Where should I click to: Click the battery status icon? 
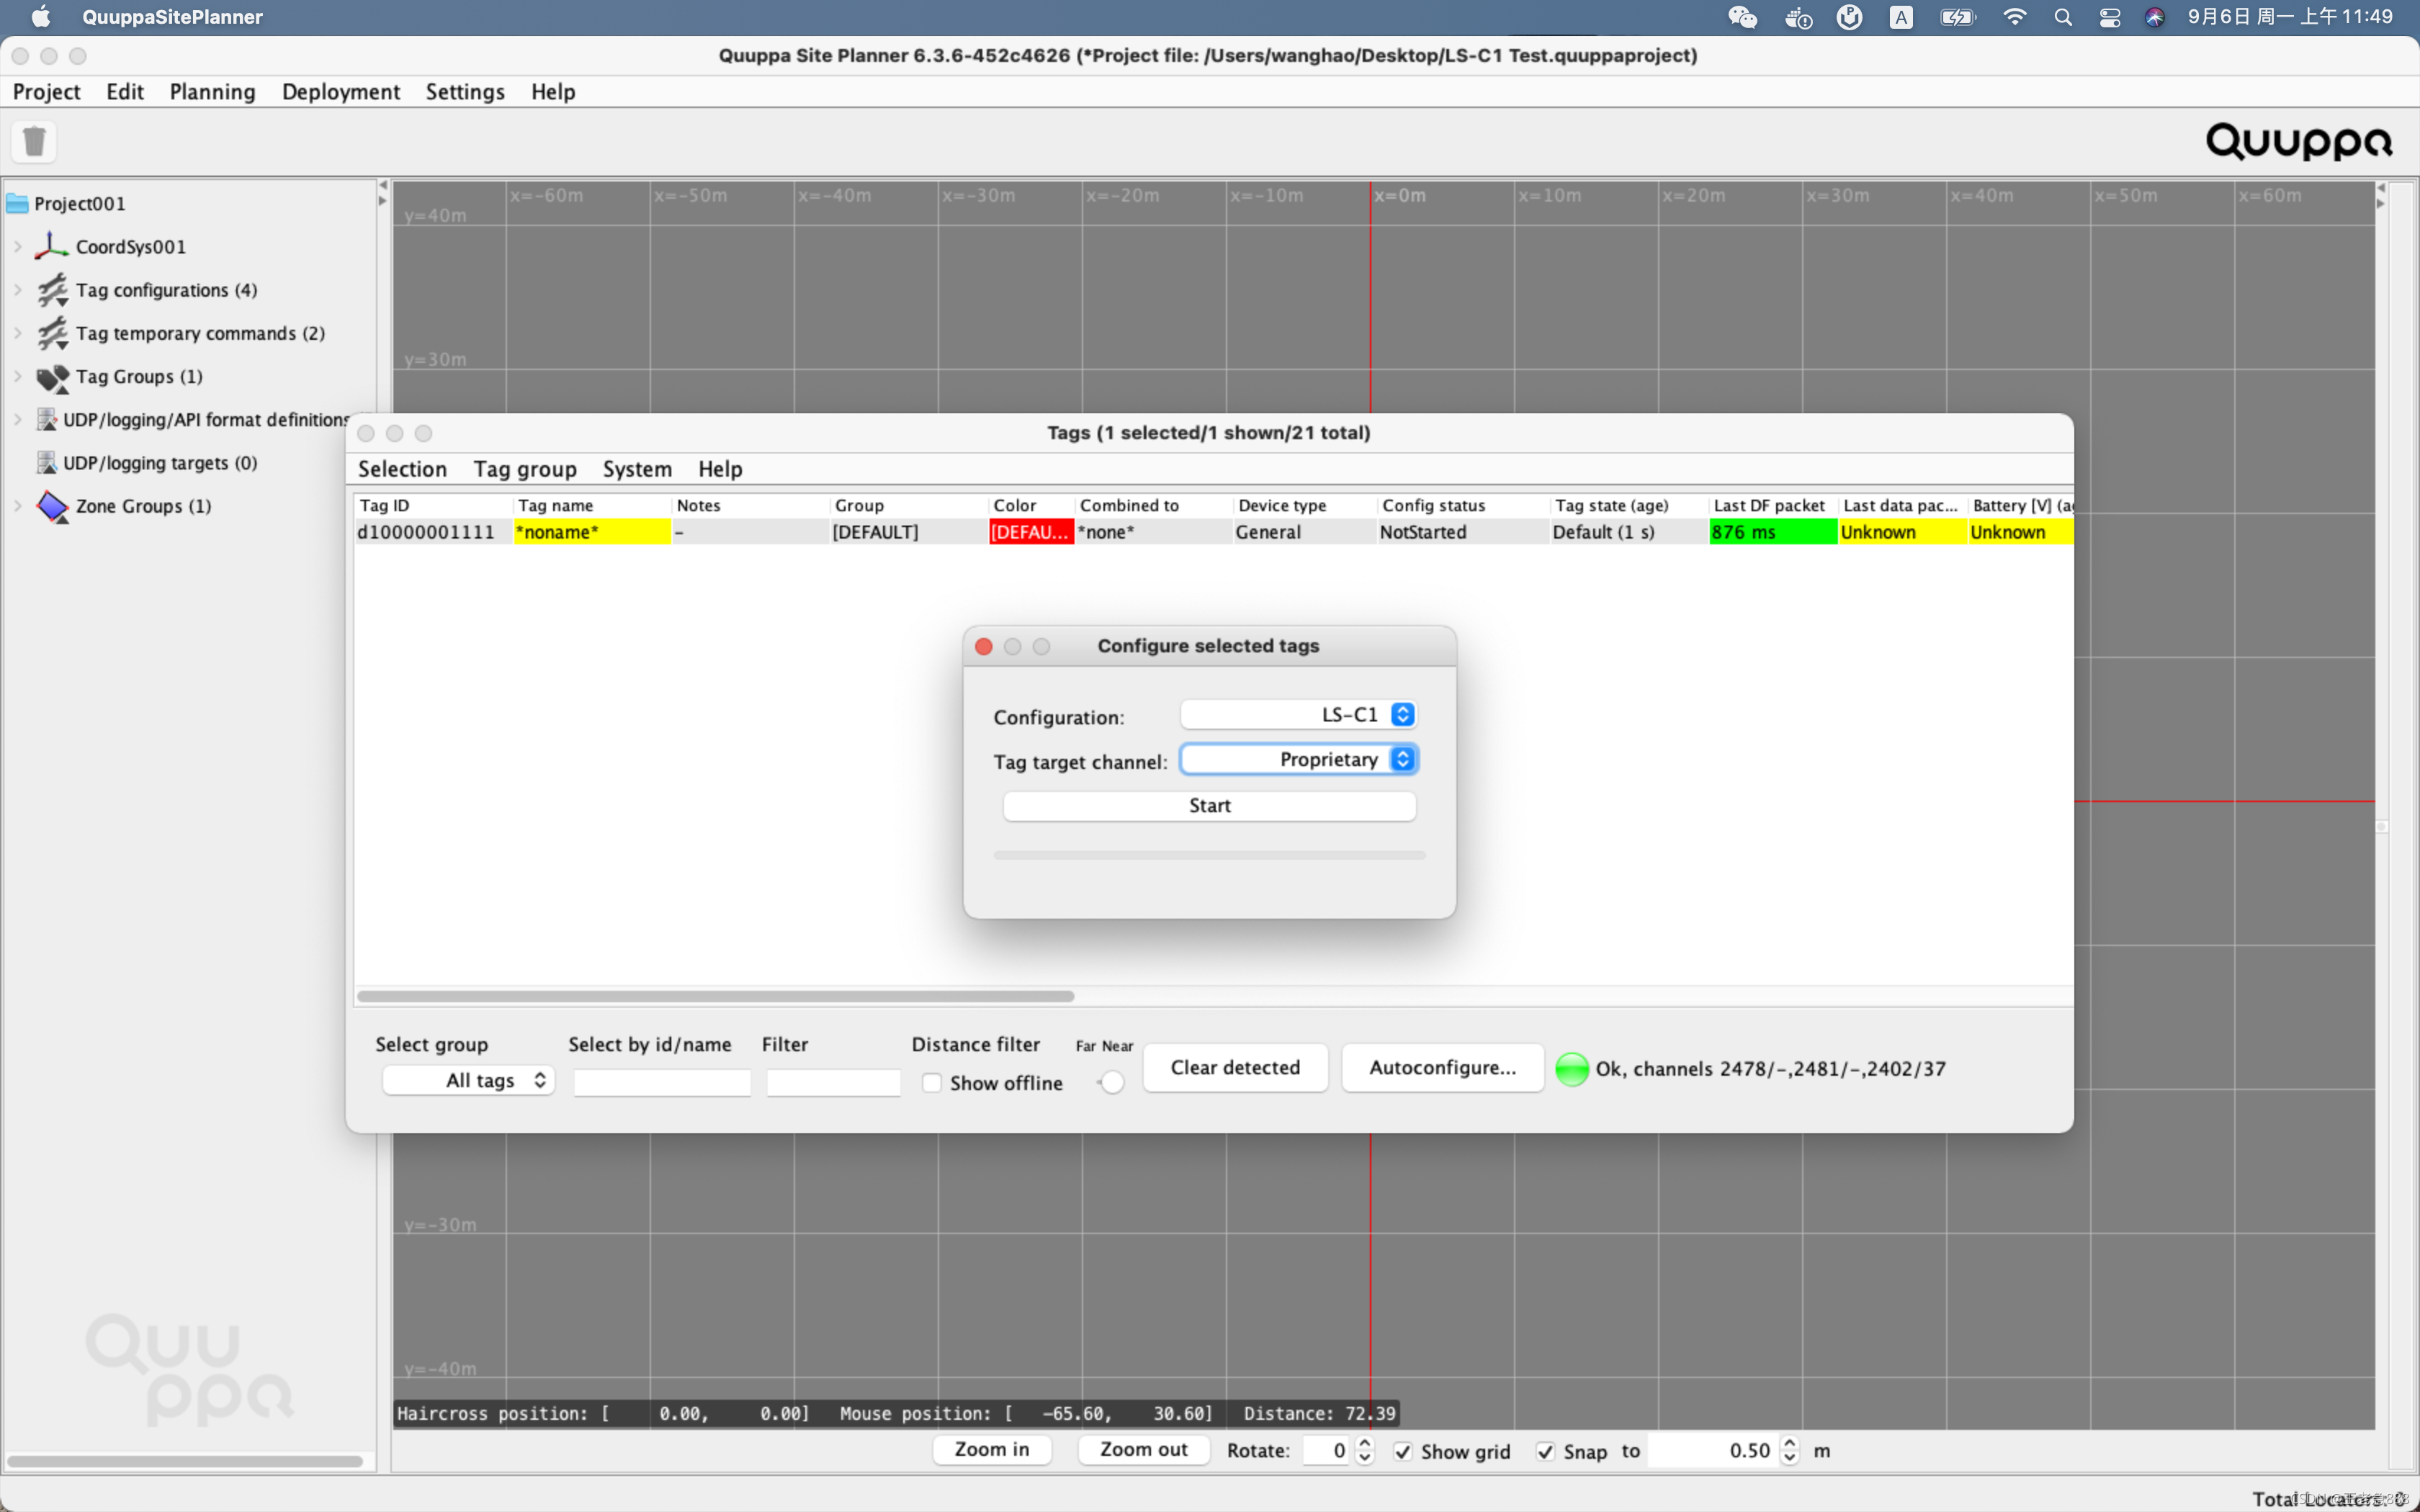1957,17
